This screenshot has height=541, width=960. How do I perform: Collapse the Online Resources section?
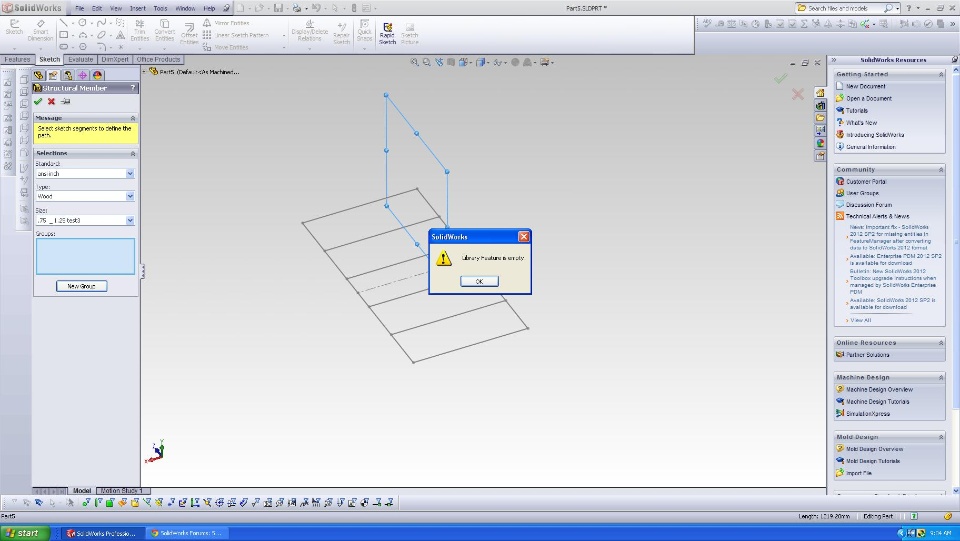click(941, 343)
